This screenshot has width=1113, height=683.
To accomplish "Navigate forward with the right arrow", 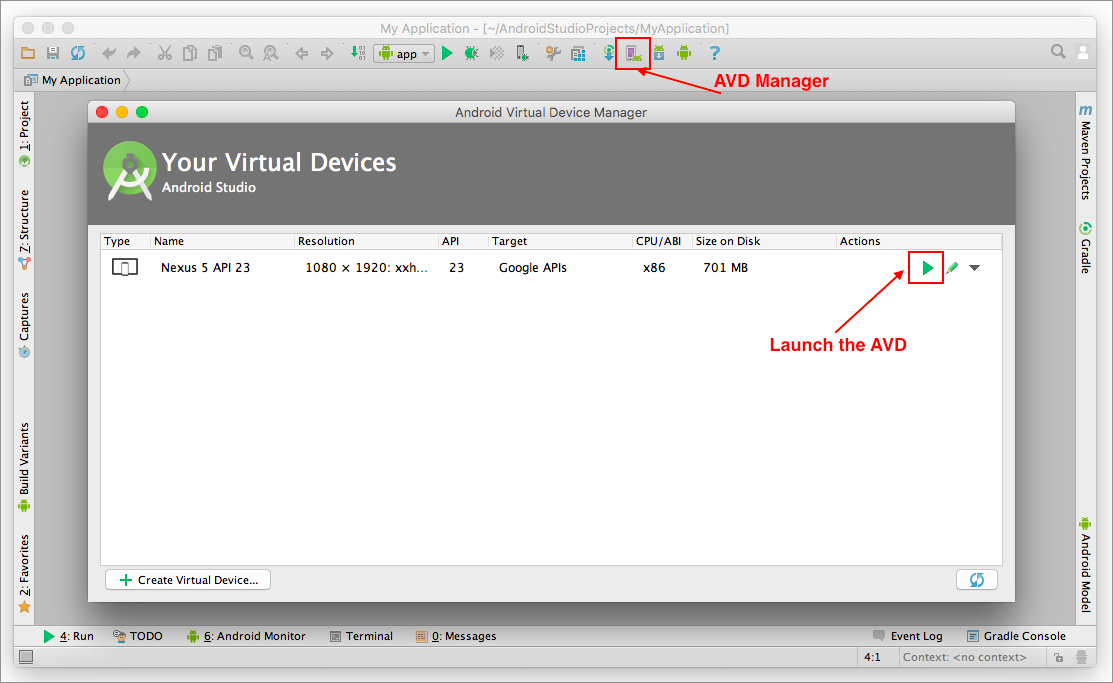I will [x=327, y=53].
